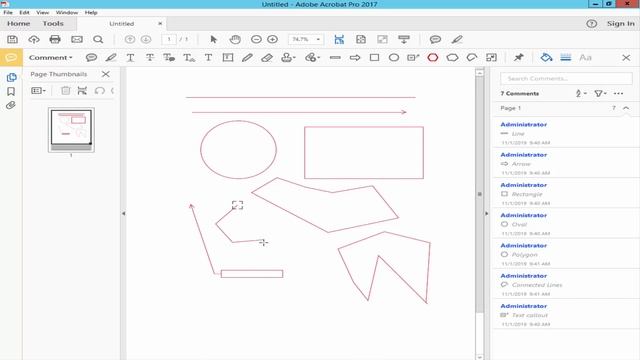
Task: Click the fit one full page icon
Action: coord(361,39)
